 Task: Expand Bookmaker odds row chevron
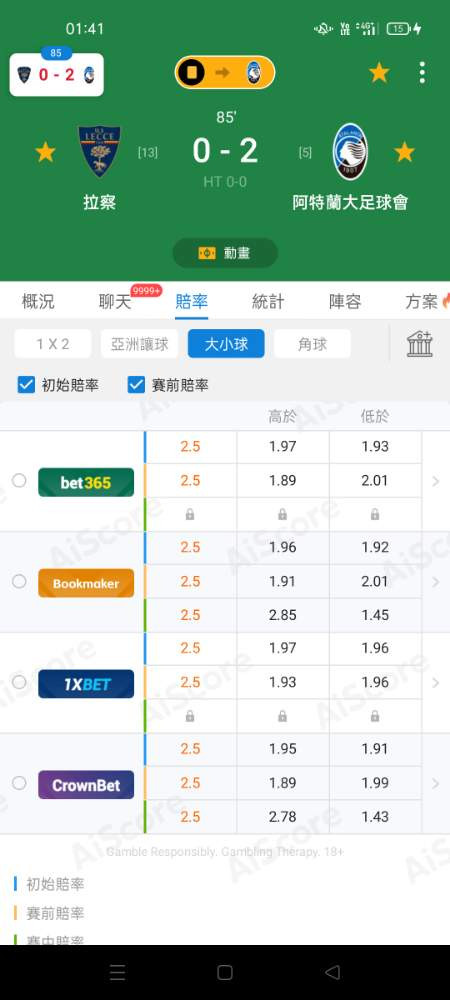coord(436,582)
